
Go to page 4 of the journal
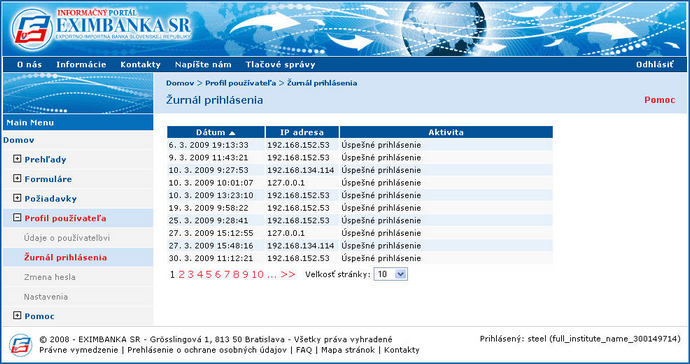coord(200,275)
